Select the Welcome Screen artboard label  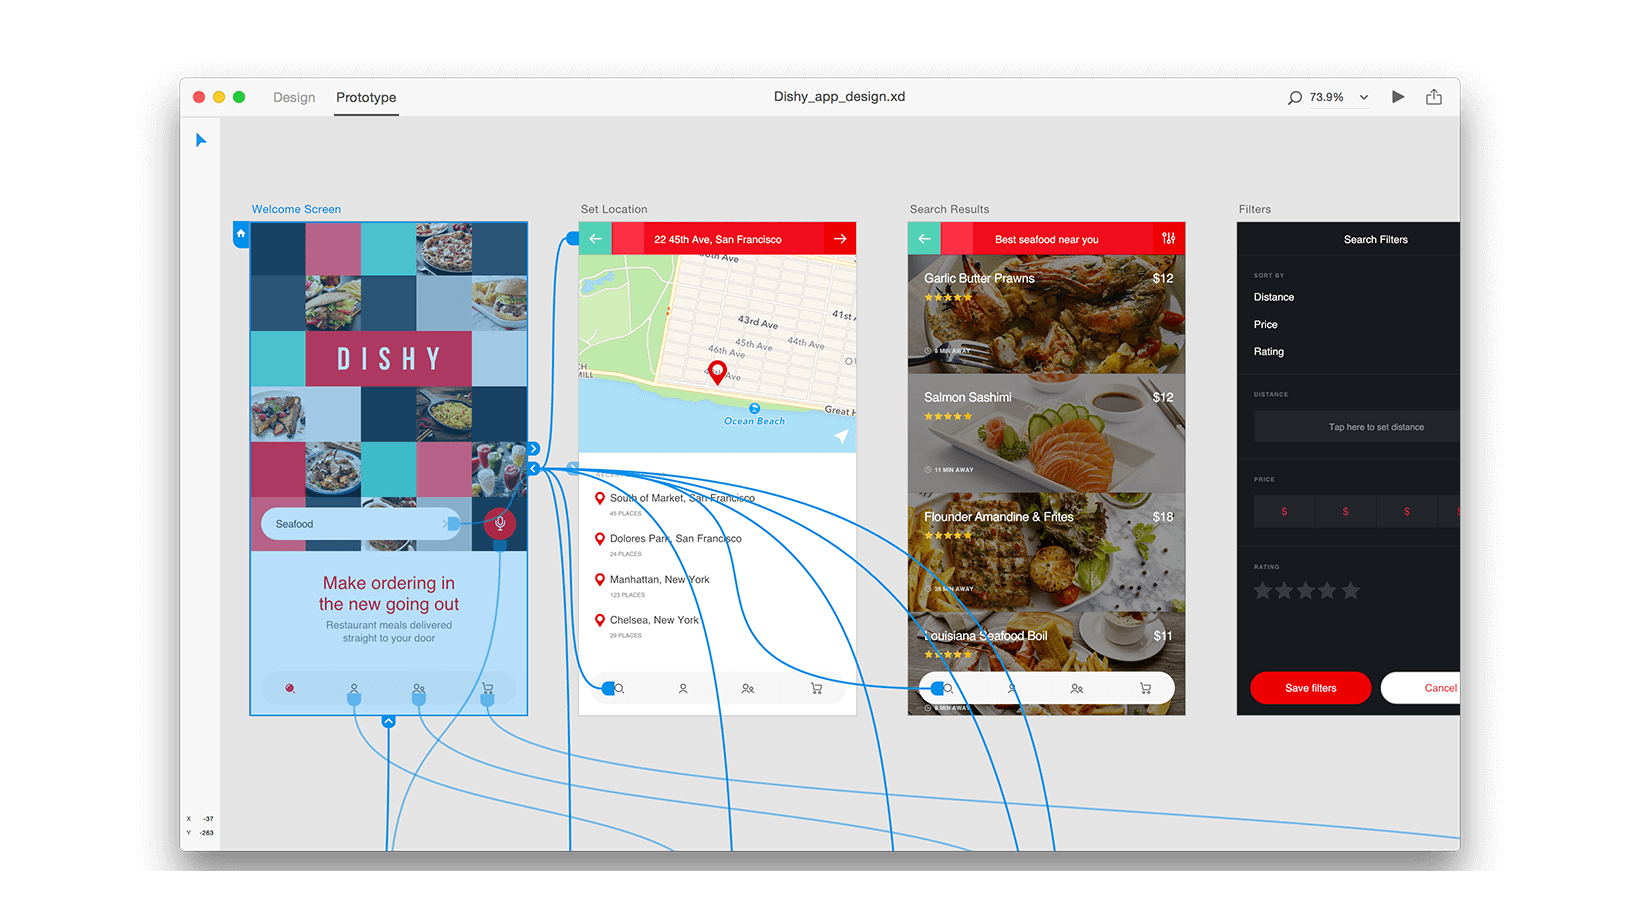click(296, 209)
